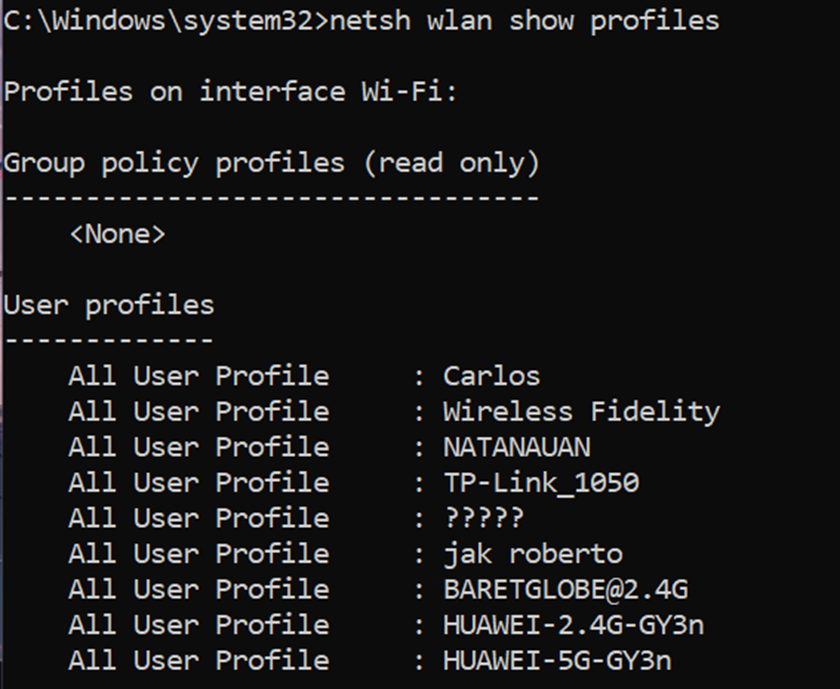Click the 'NATANAUAN' profile name
The height and width of the screenshot is (689, 840).
(517, 447)
